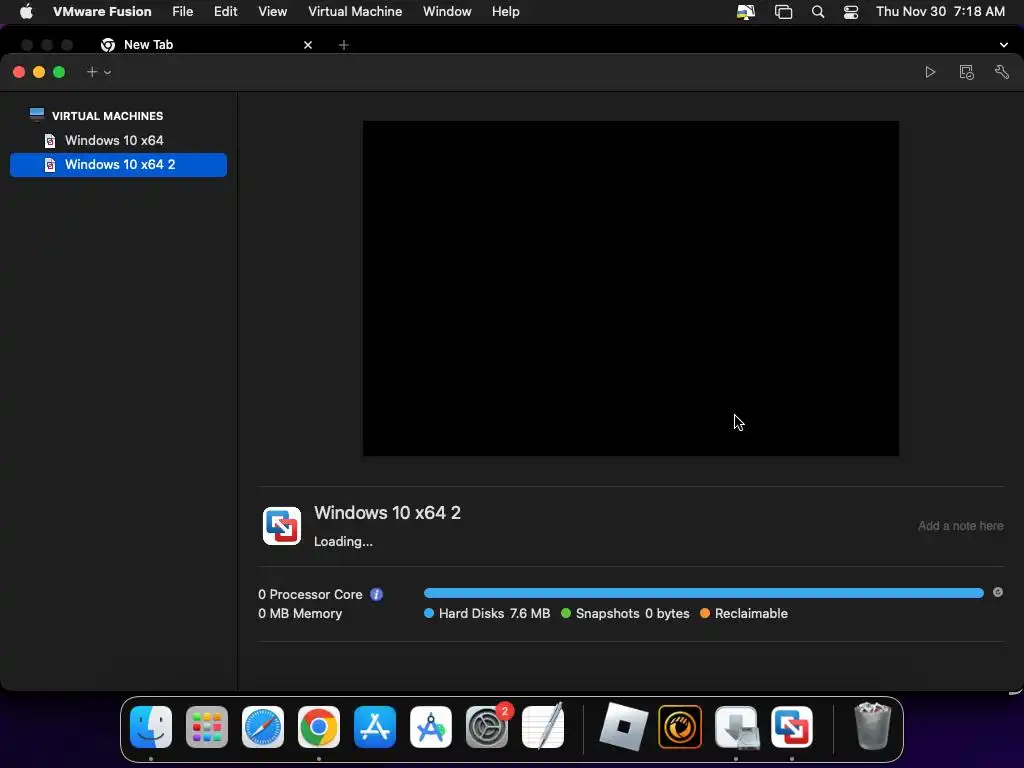Click the Add a note here field
Image resolution: width=1024 pixels, height=768 pixels.
click(x=961, y=526)
